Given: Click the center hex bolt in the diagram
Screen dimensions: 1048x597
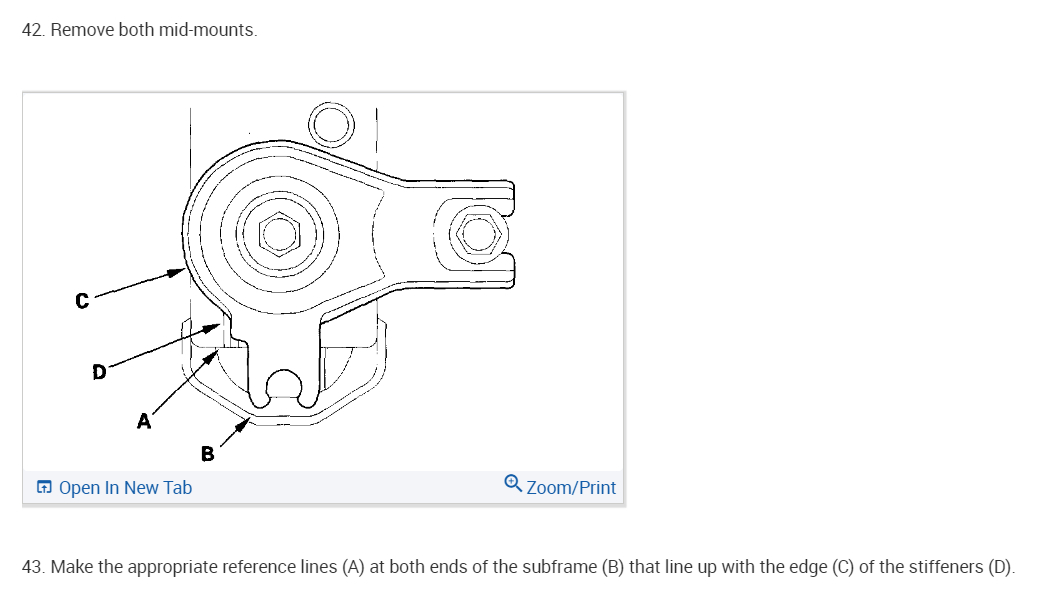Looking at the screenshot, I should click(x=281, y=234).
